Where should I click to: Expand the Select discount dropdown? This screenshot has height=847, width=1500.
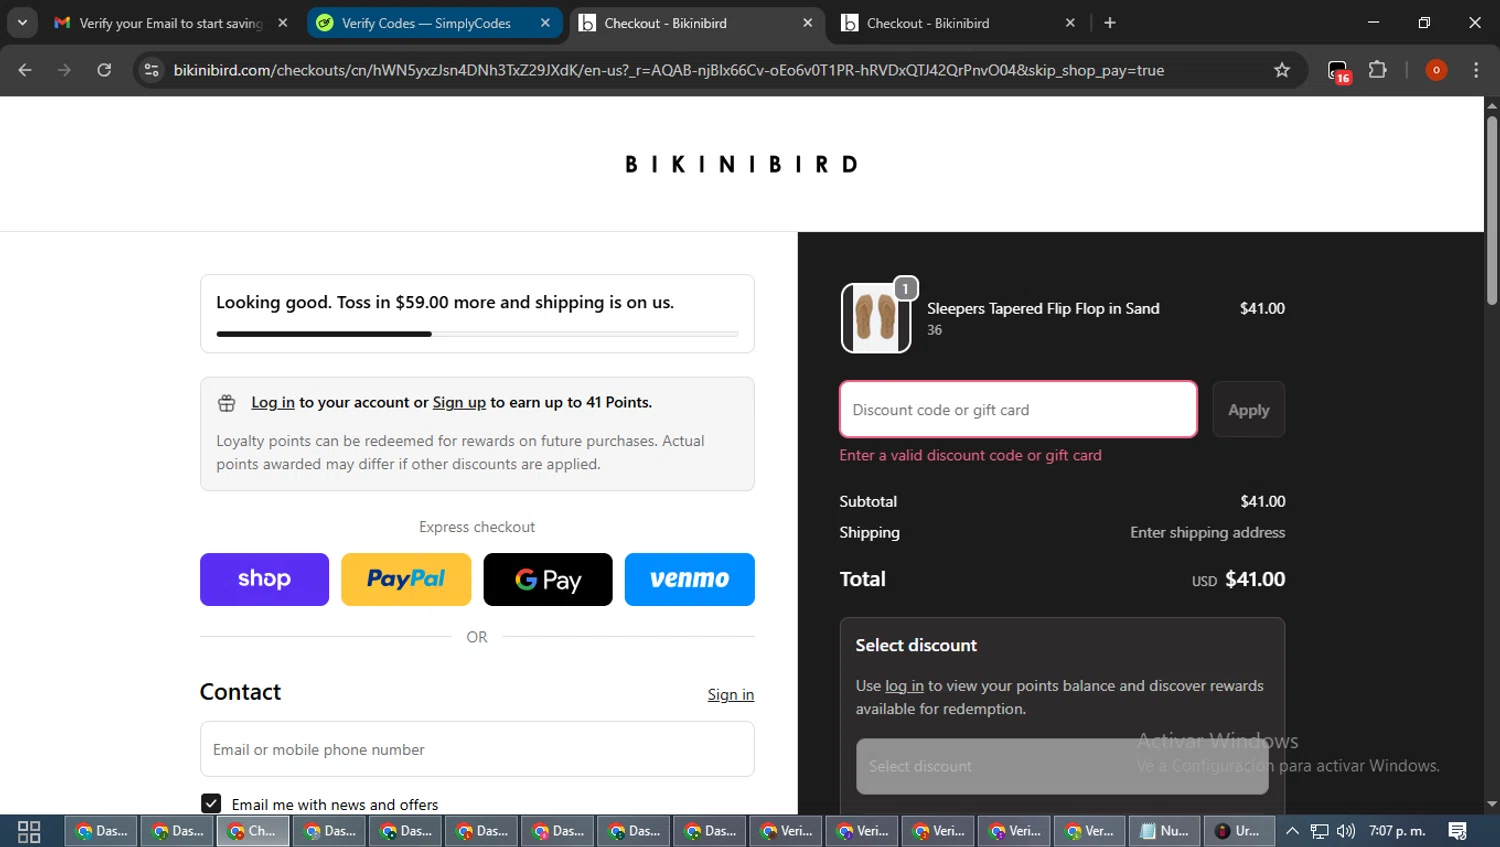click(x=1062, y=766)
